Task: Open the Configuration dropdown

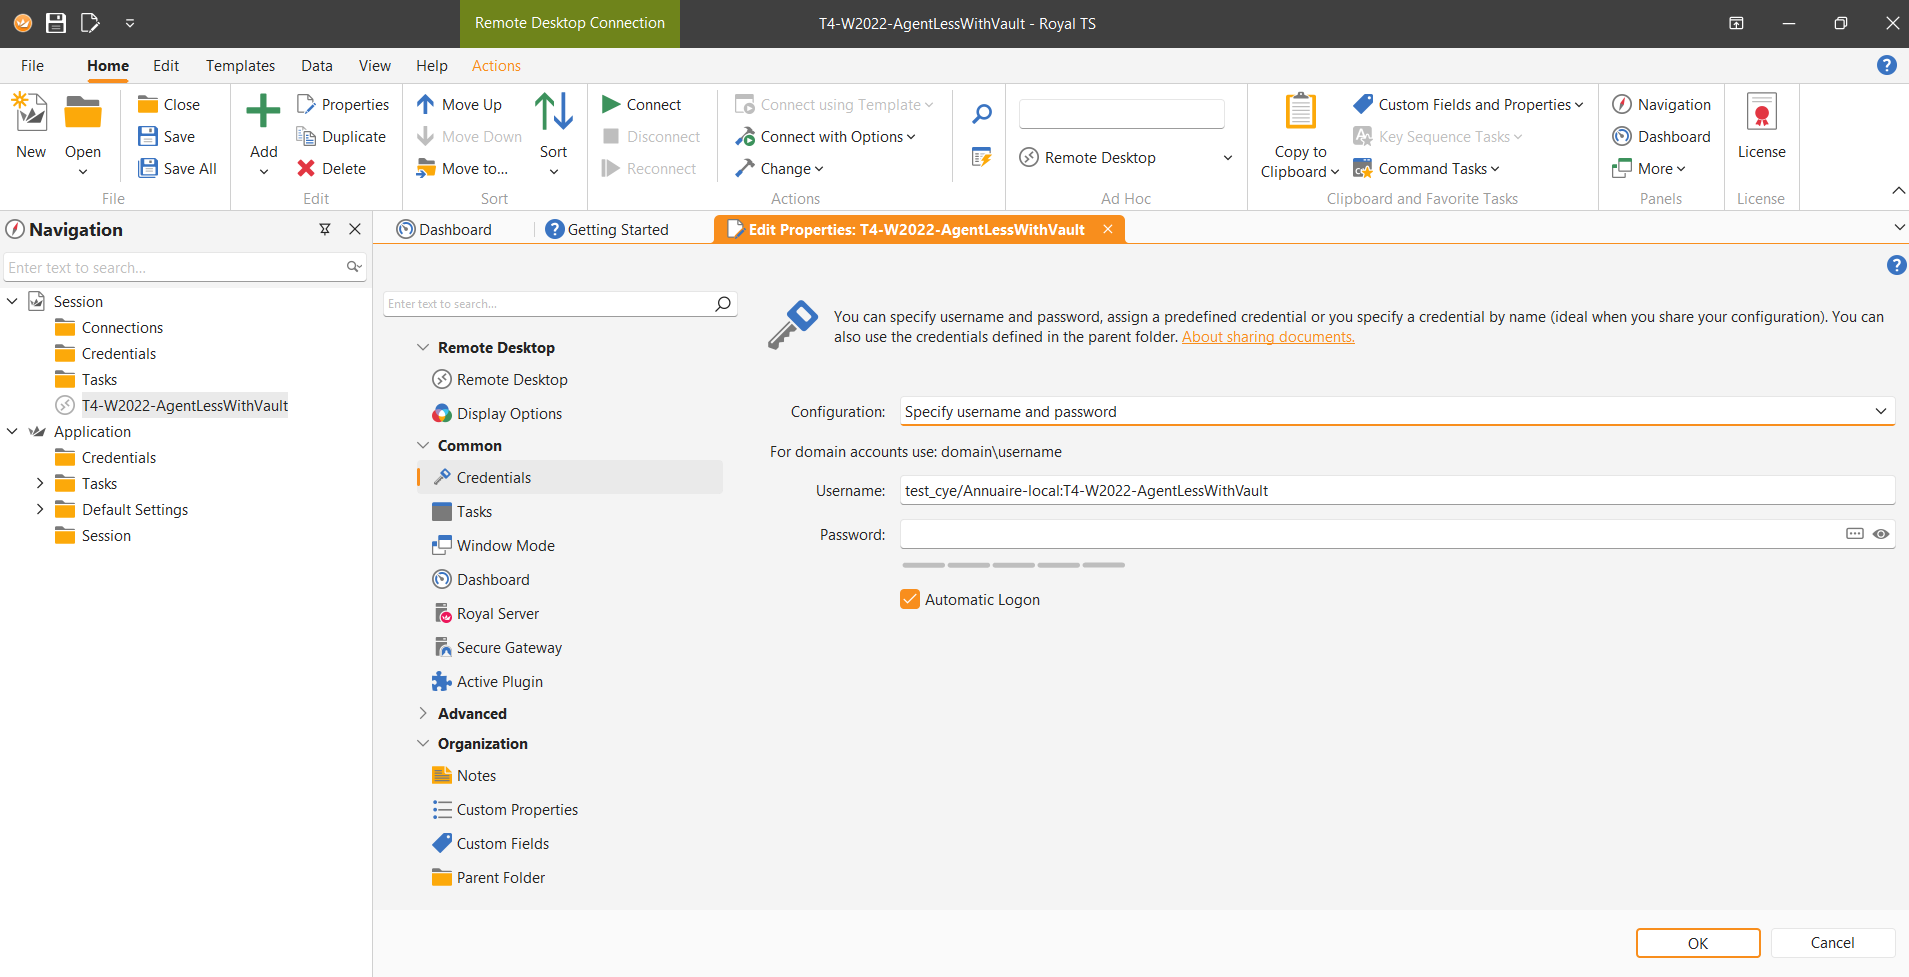Action: click(1396, 411)
